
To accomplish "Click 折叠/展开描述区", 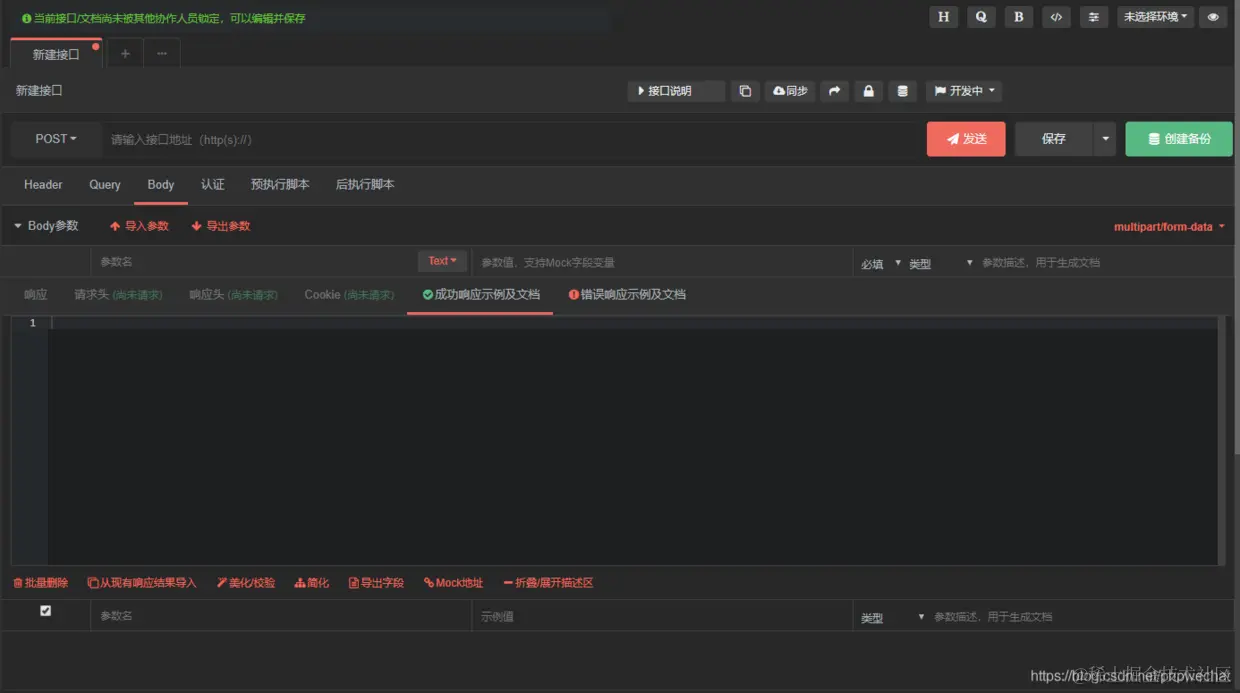I will (x=548, y=583).
